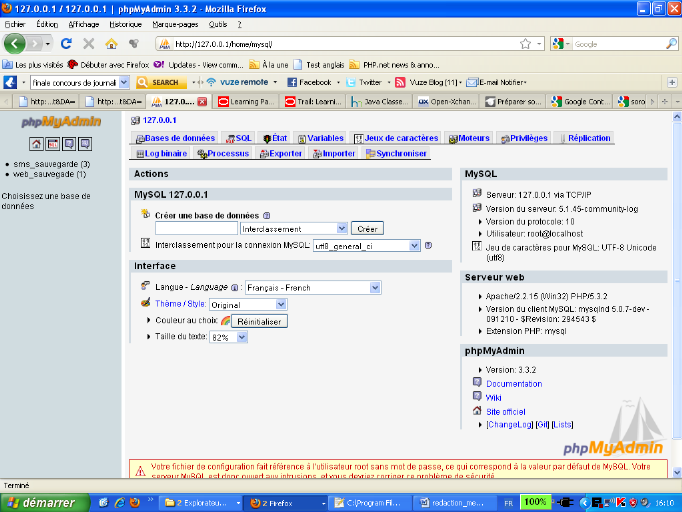682x512 pixels.
Task: Open the Synchroniser tab
Action: (x=396, y=153)
